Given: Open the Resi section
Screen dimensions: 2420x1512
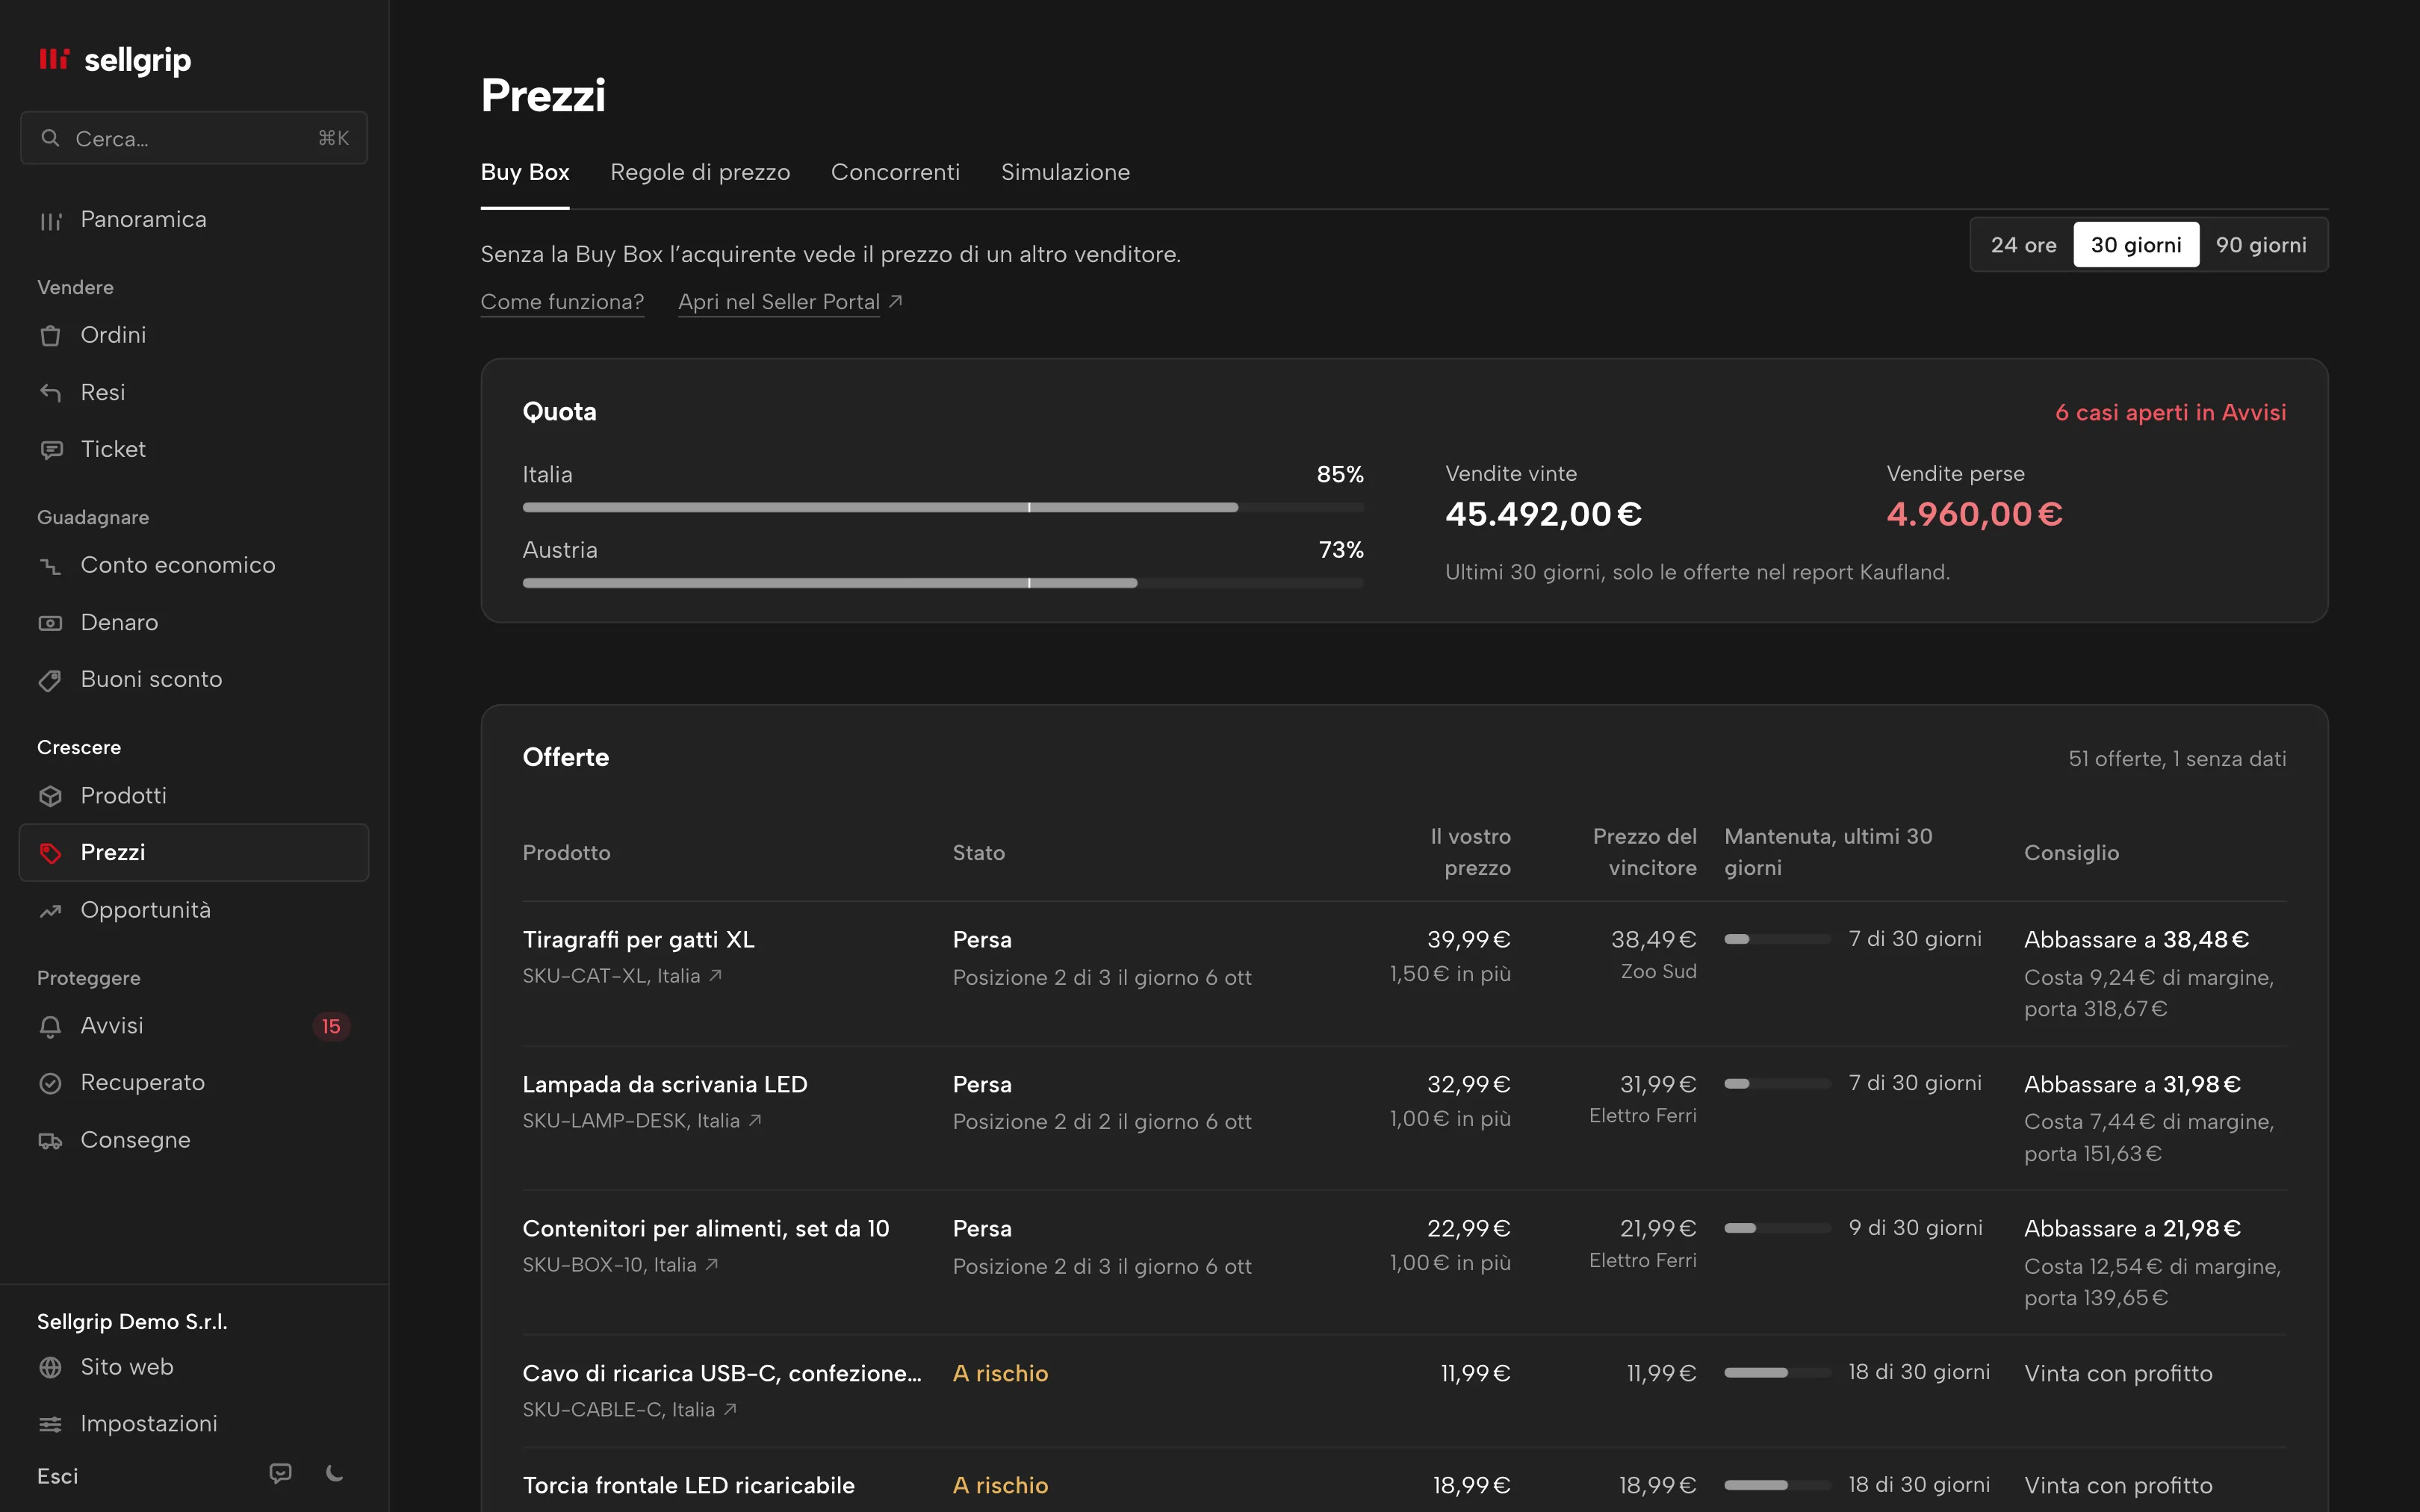Looking at the screenshot, I should click(x=194, y=392).
